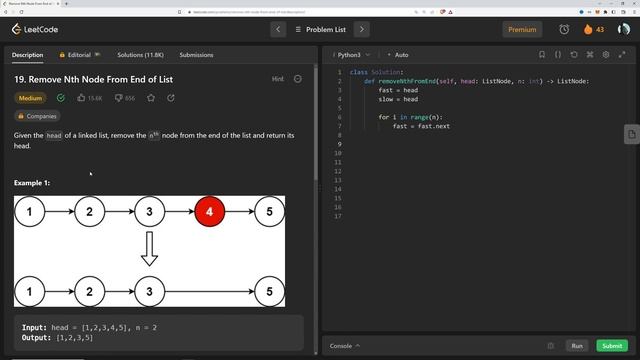This screenshot has width=640, height=360.
Task: Click the Hint link
Action: point(278,79)
